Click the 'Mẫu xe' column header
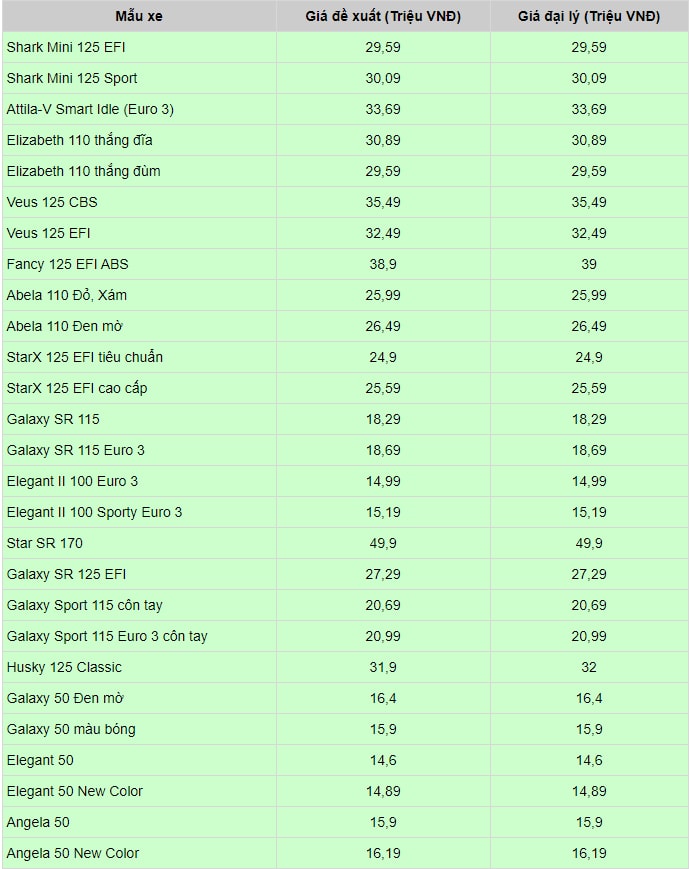This screenshot has width=692, height=869. 137,16
